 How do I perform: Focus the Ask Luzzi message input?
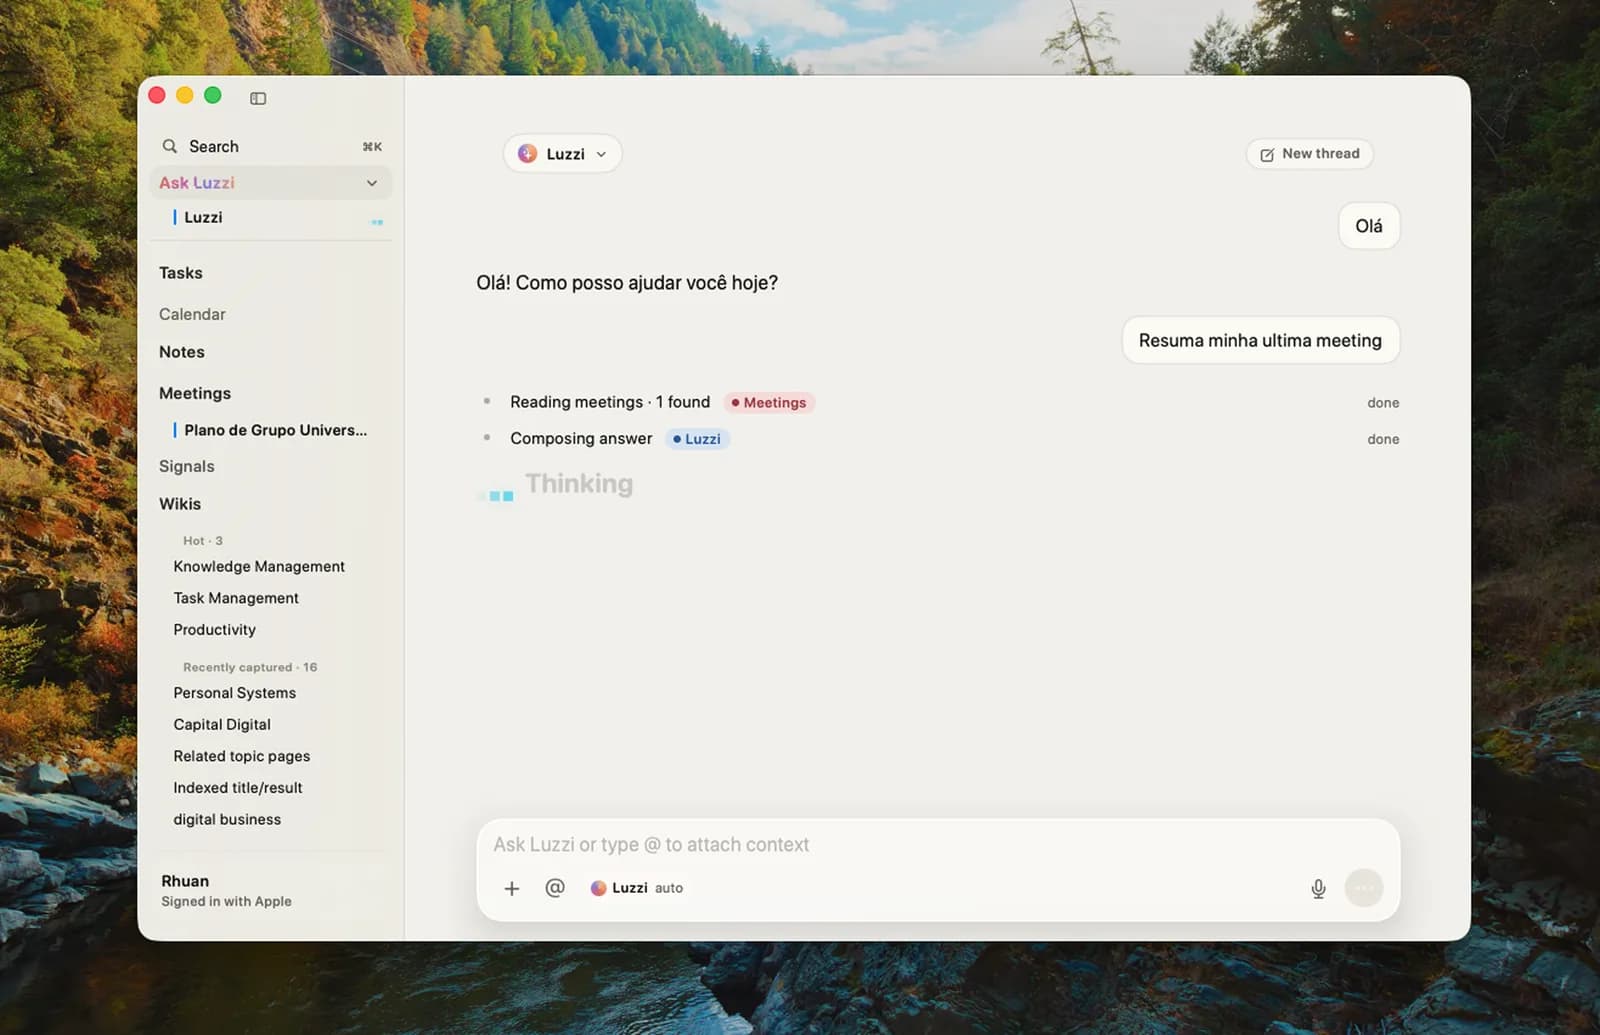tap(938, 845)
